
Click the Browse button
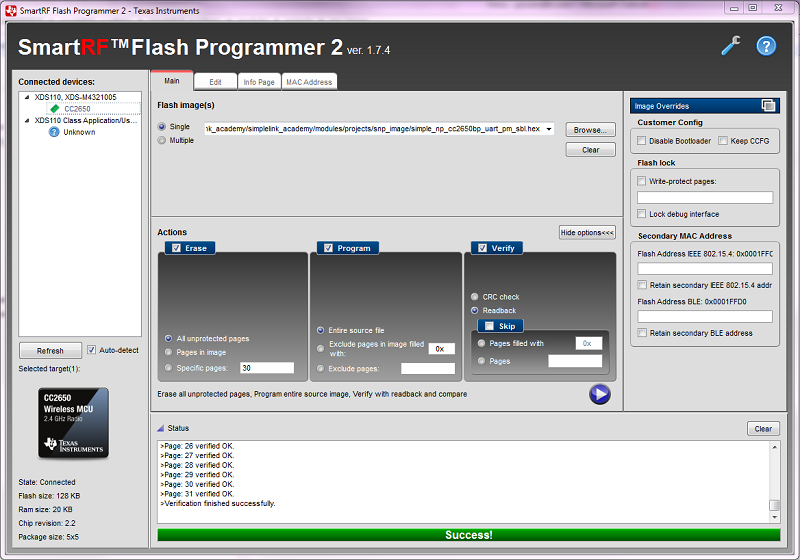[589, 130]
